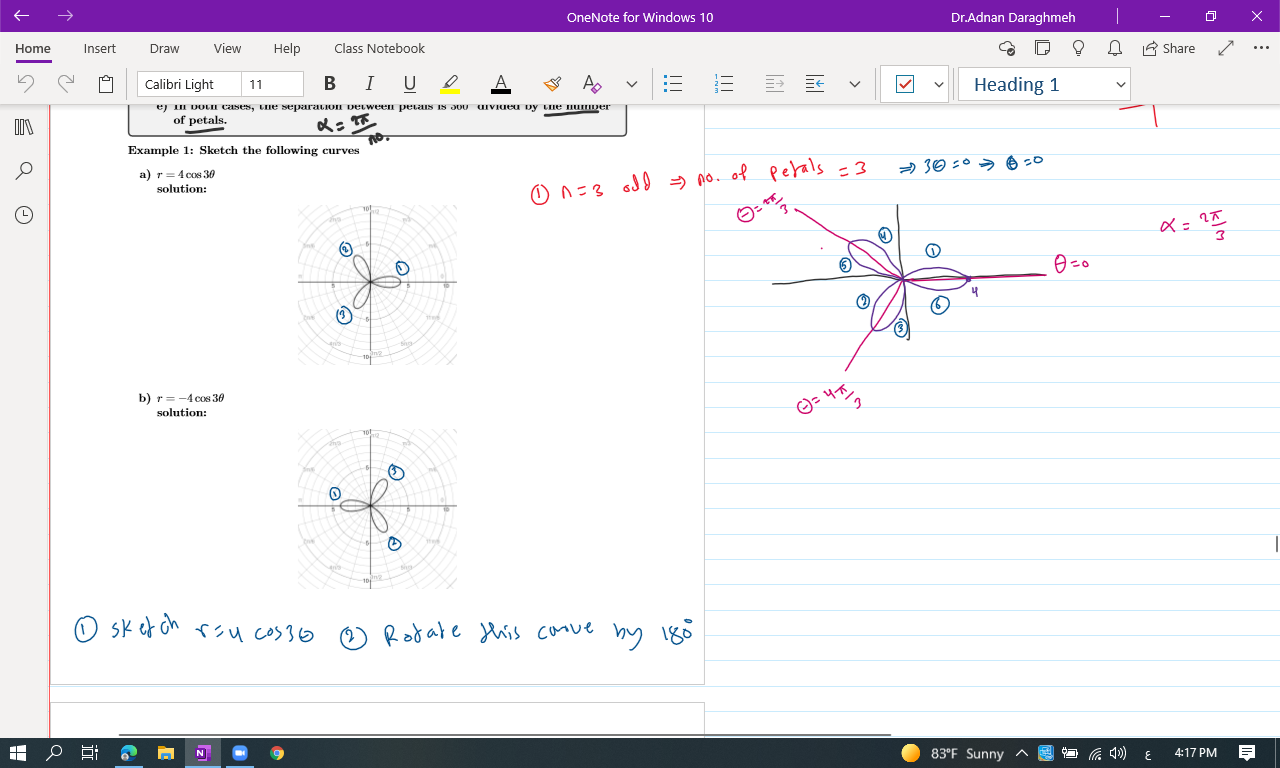
Task: Apply yellow highlight color
Action: point(450,84)
